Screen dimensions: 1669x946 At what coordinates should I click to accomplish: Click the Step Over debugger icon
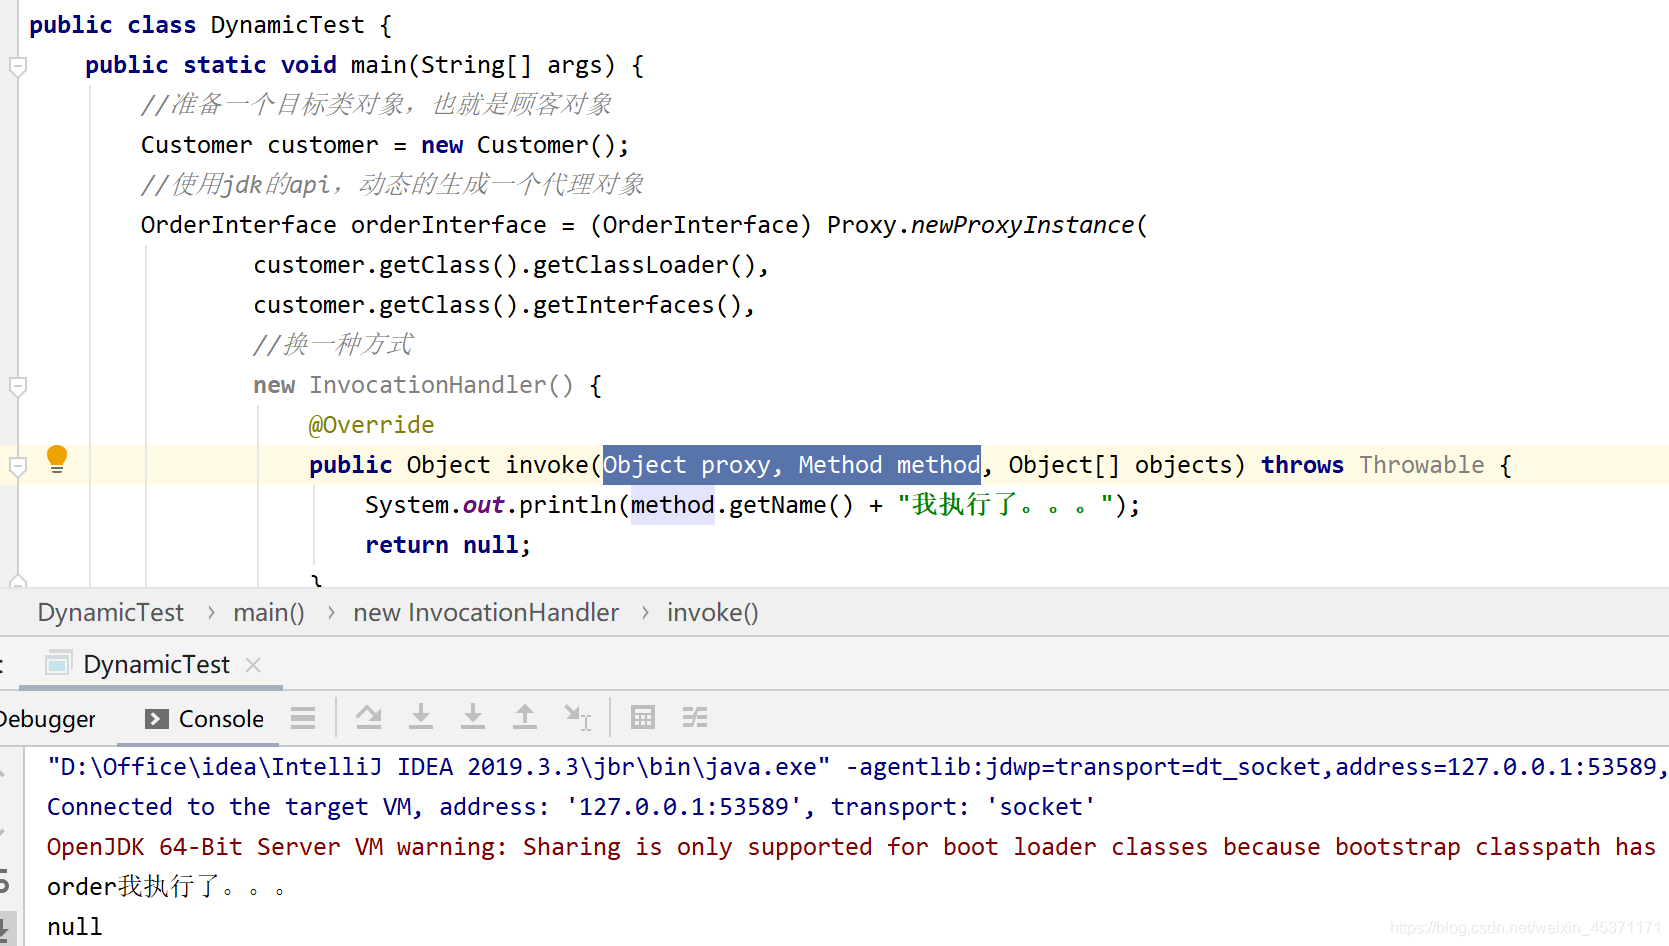pyautogui.click(x=368, y=717)
